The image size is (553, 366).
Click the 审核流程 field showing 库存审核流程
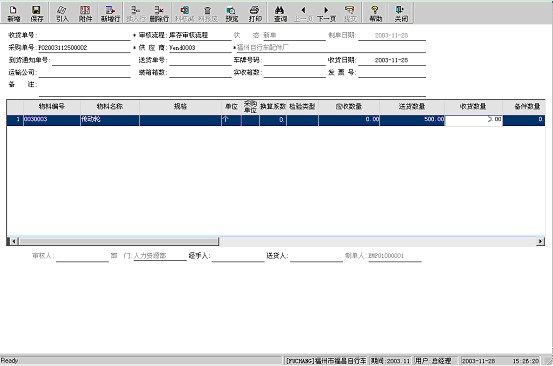pyautogui.click(x=200, y=35)
